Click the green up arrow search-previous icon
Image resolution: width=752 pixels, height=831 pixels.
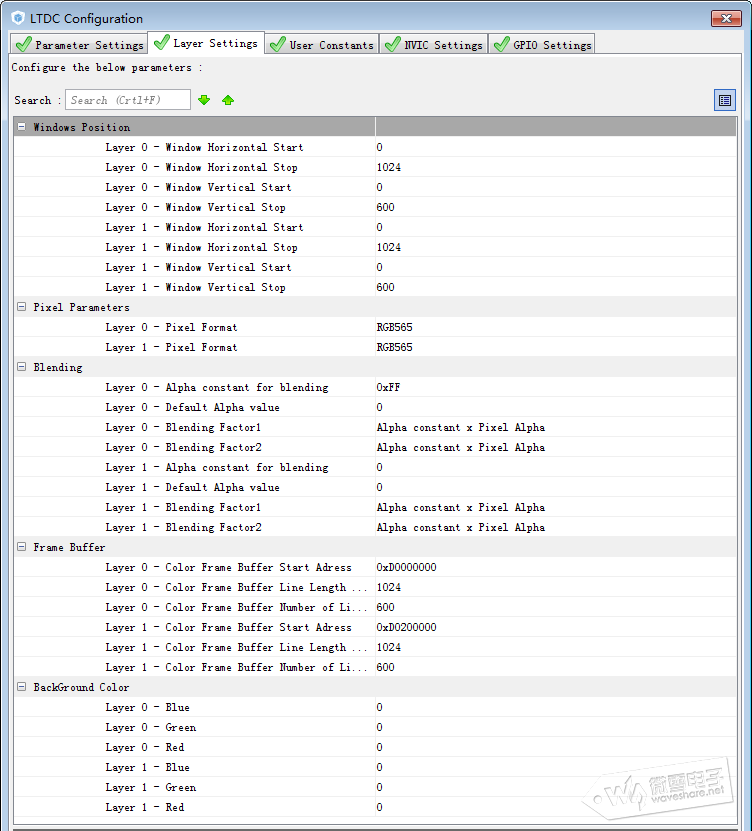pos(228,100)
